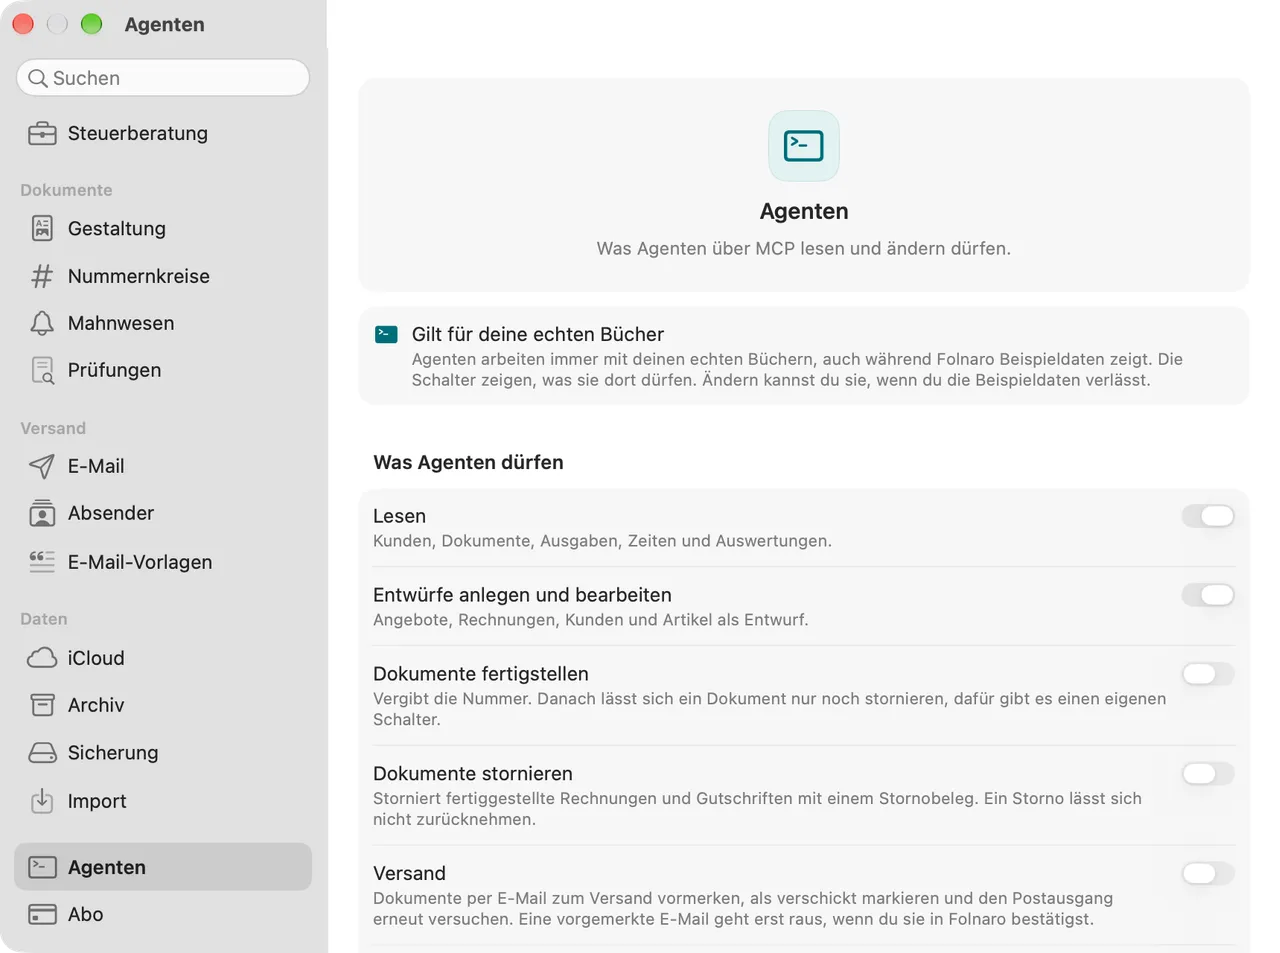Open the Abo sidebar entry
This screenshot has height=953, width=1280.
[163, 914]
